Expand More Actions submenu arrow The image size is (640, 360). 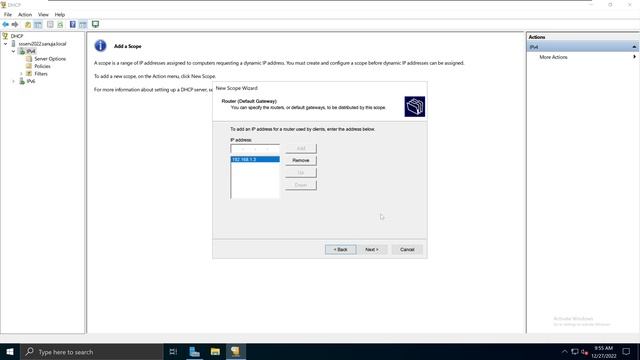pyautogui.click(x=634, y=57)
